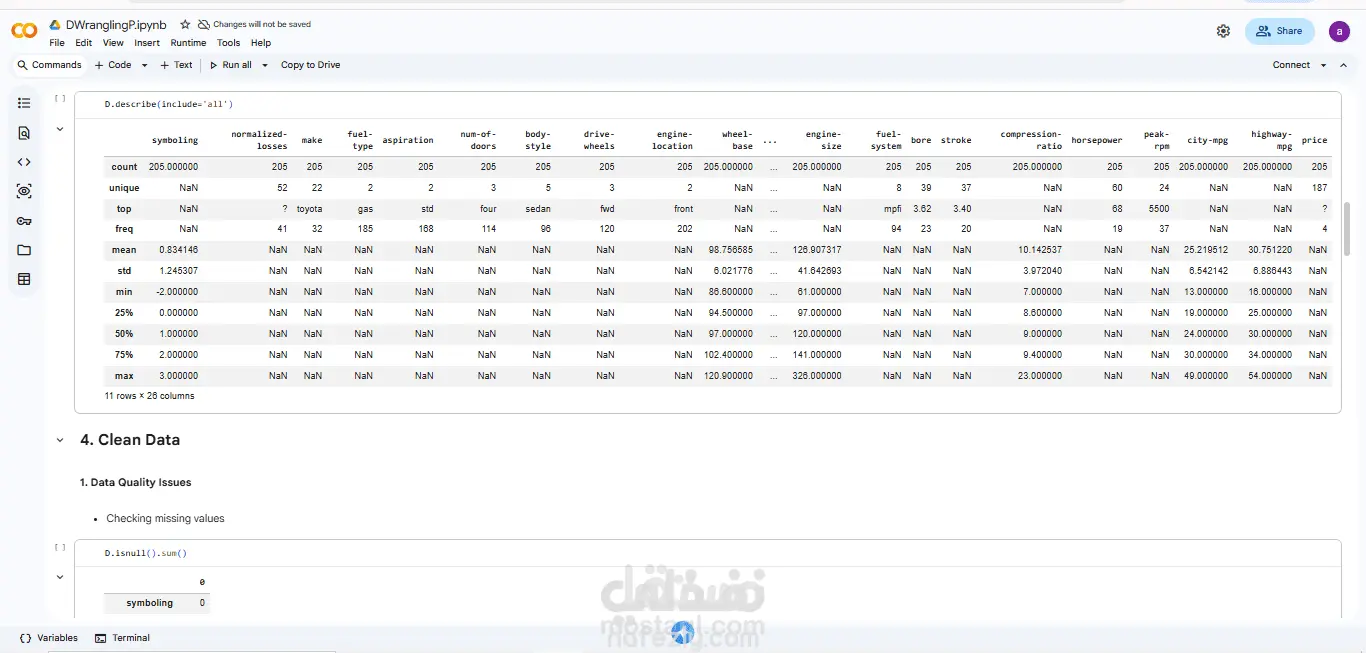The width and height of the screenshot is (1366, 653).
Task: Open the Terminal panel
Action: (x=122, y=638)
